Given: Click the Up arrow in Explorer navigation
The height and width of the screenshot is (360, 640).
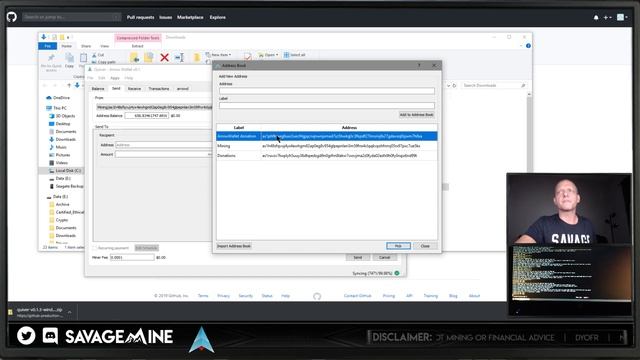Looking at the screenshot, I should click(x=69, y=85).
